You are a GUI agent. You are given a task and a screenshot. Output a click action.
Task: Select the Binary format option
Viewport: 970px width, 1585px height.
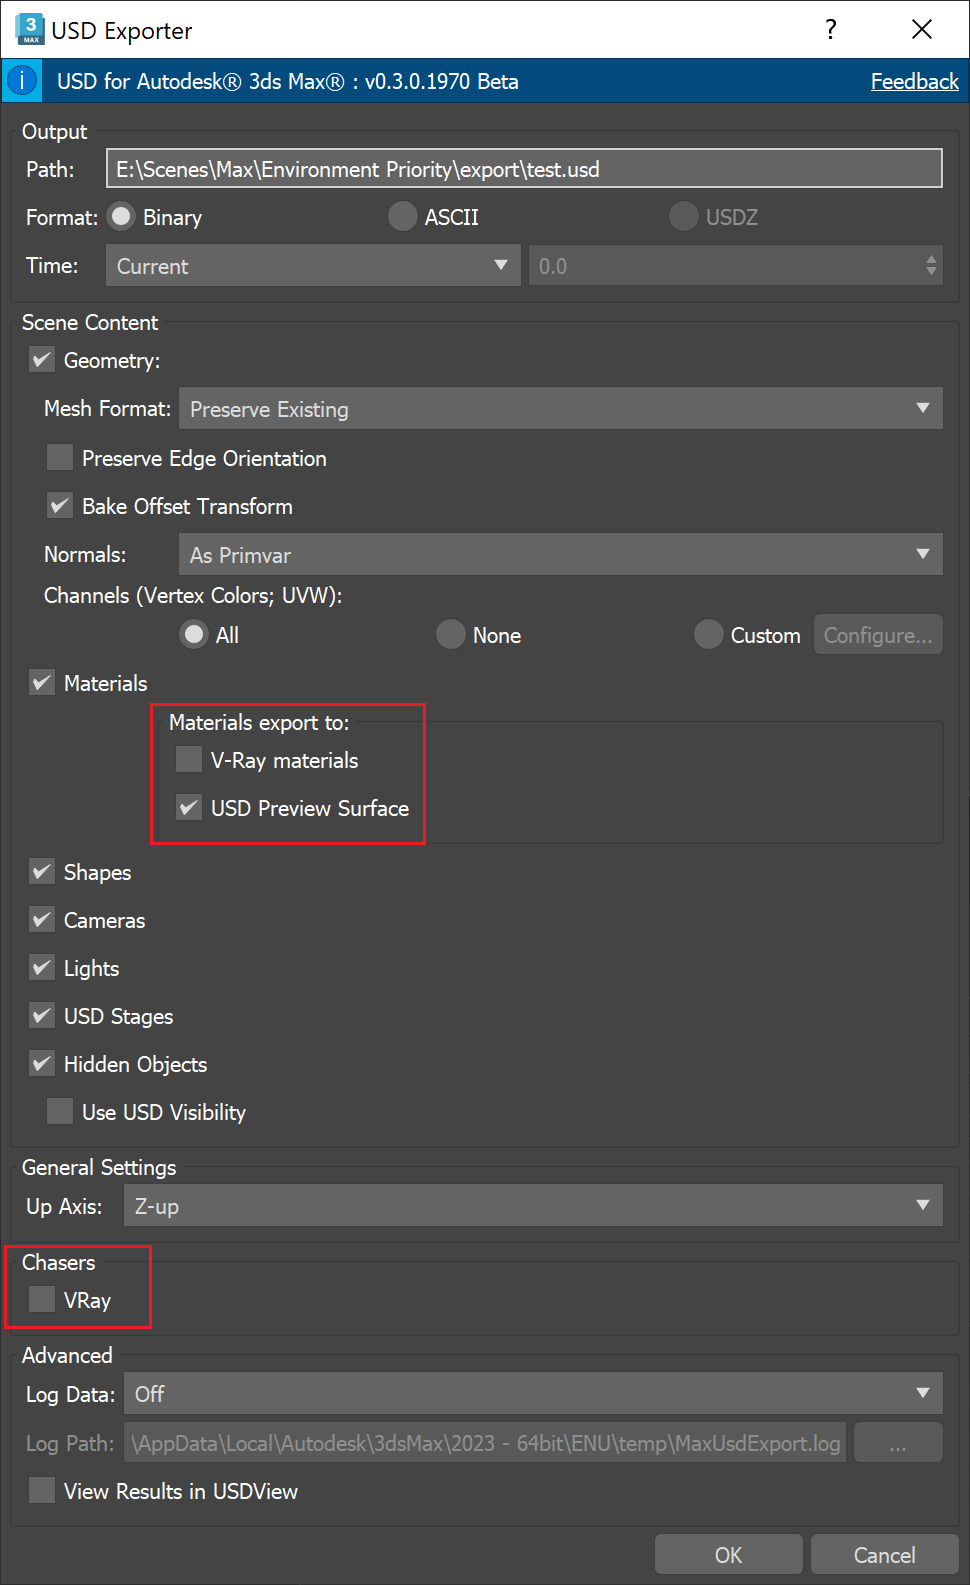[121, 217]
